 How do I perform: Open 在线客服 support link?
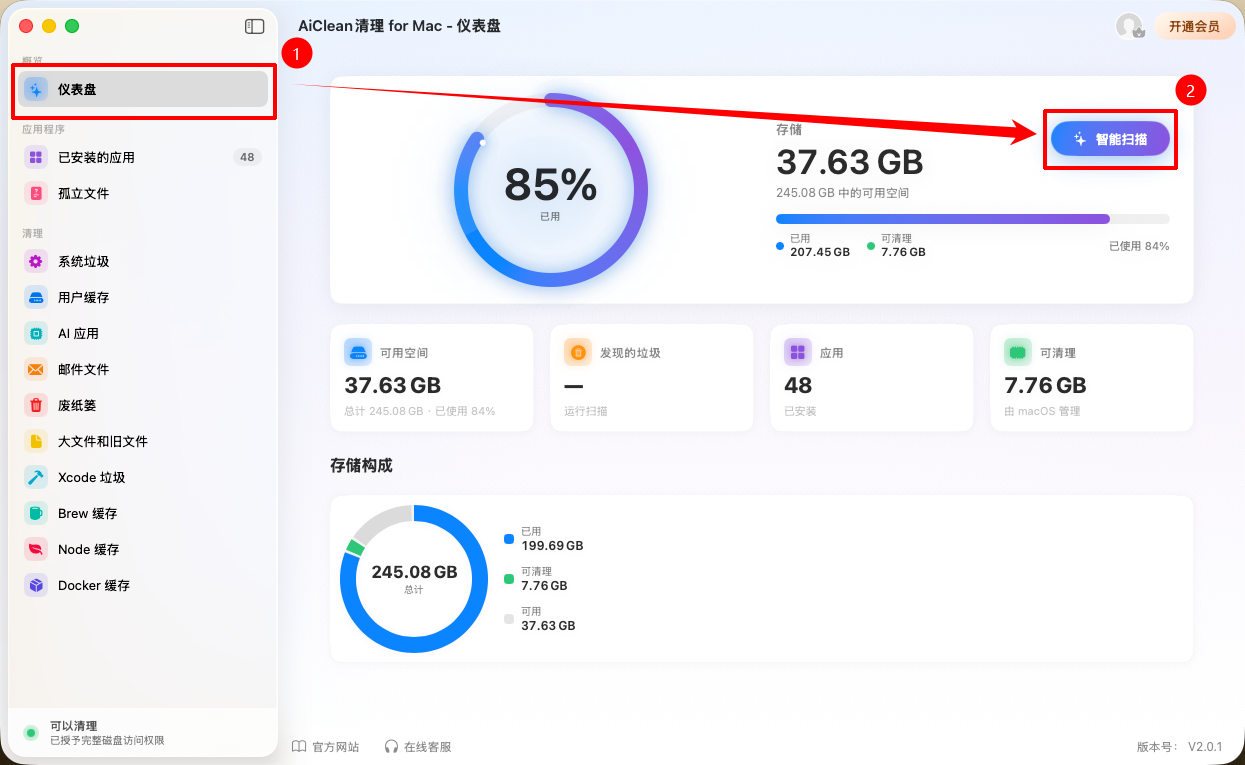[418, 746]
